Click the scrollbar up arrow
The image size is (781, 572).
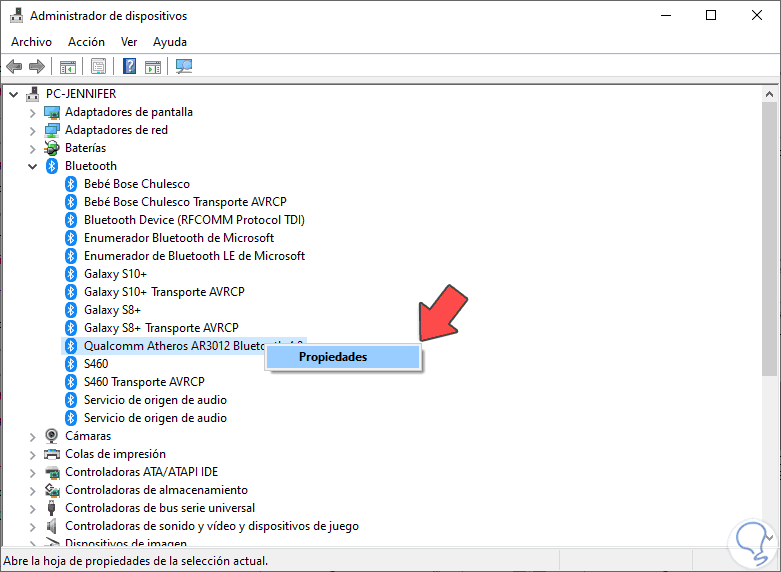(x=770, y=94)
